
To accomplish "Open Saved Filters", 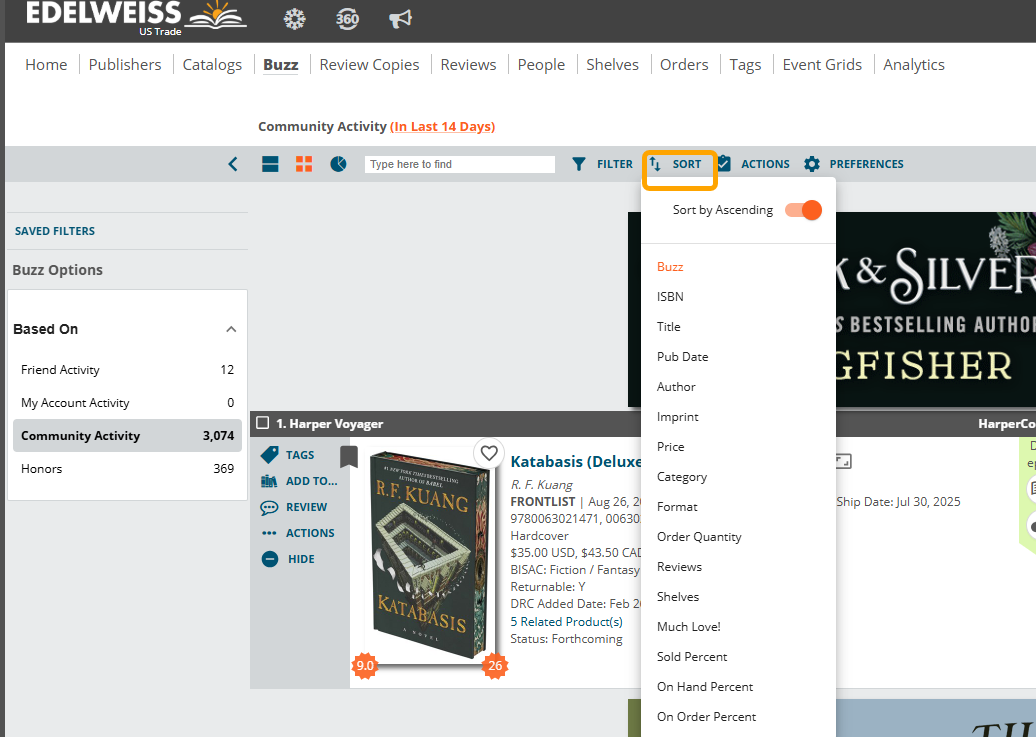I will pos(55,231).
